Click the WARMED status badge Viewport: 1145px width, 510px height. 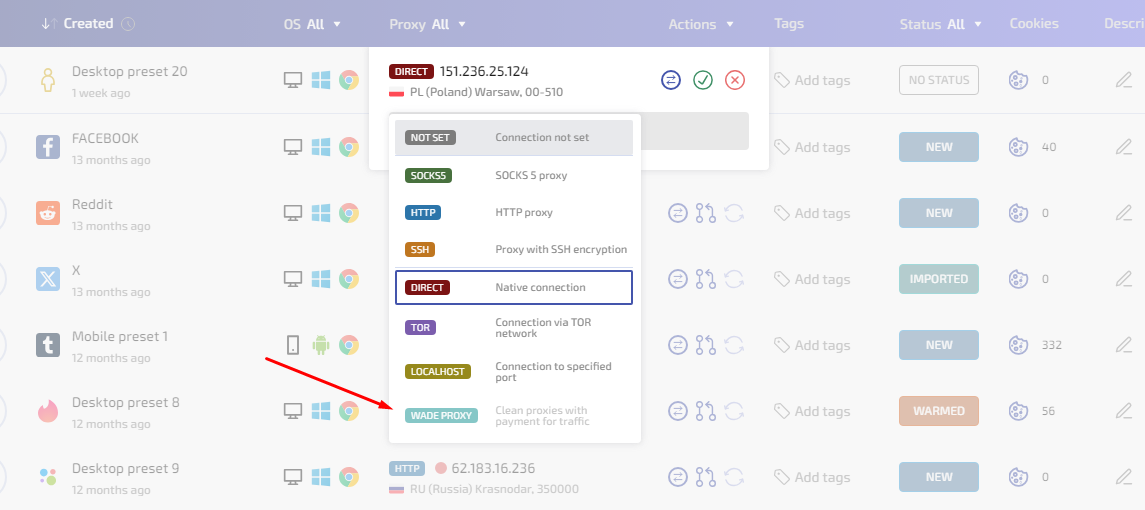(x=938, y=411)
